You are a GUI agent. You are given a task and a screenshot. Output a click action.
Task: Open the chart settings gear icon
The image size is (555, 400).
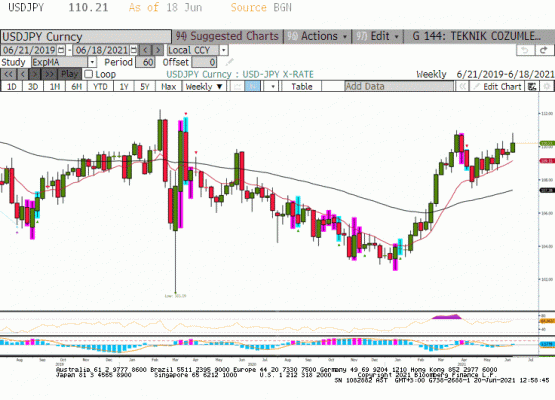[x=547, y=86]
